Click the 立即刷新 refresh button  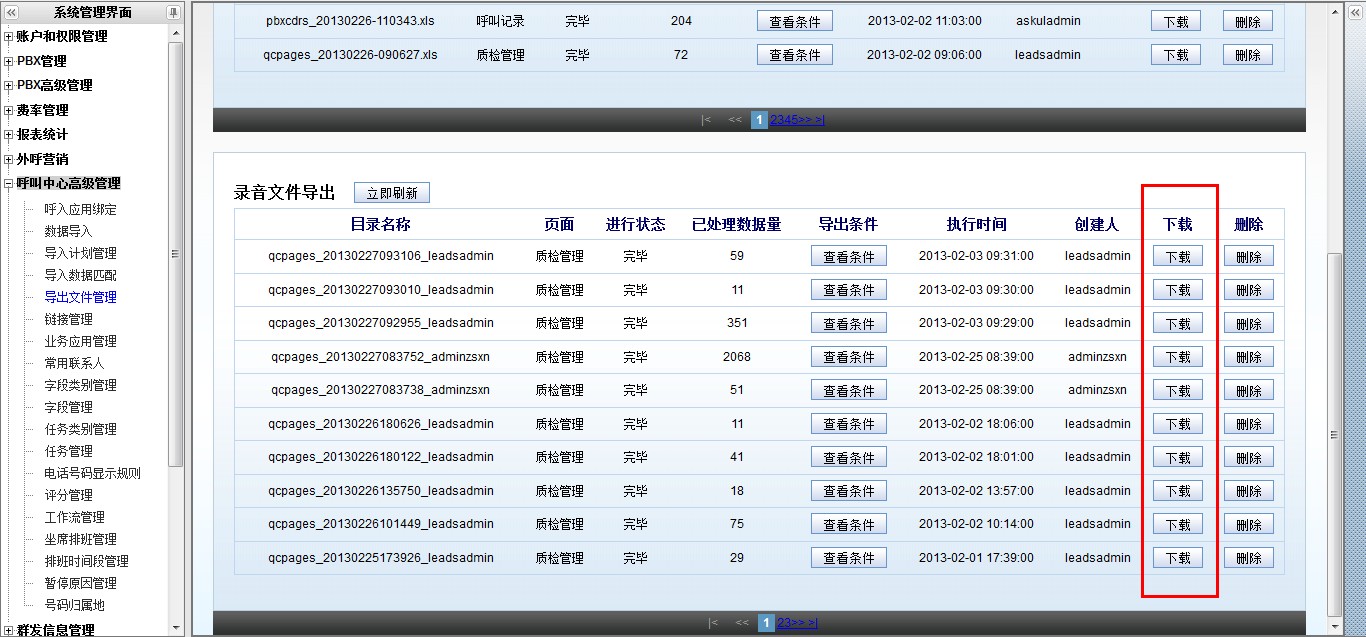coord(391,193)
